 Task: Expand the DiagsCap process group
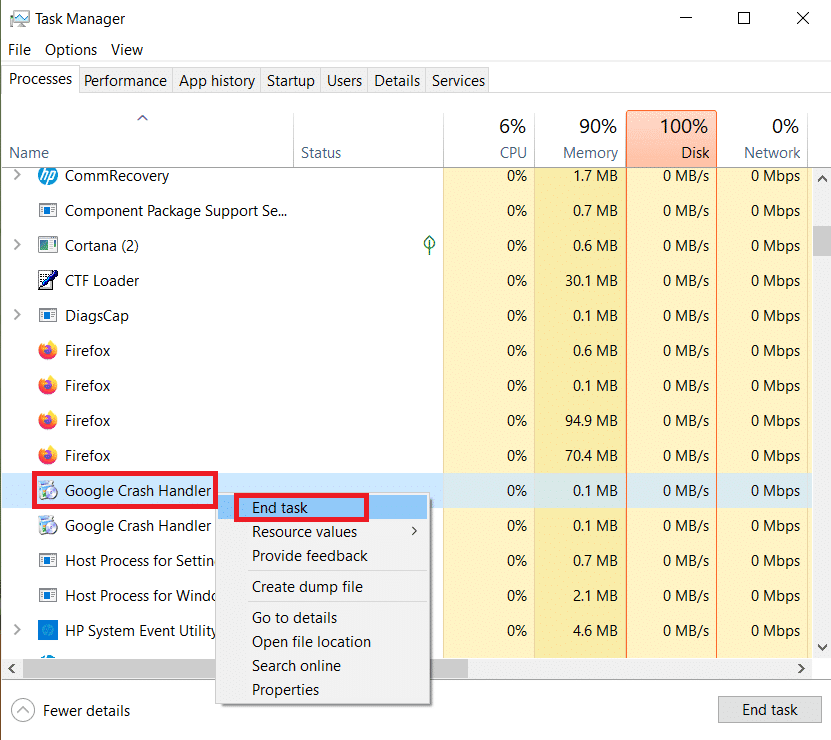(x=17, y=316)
